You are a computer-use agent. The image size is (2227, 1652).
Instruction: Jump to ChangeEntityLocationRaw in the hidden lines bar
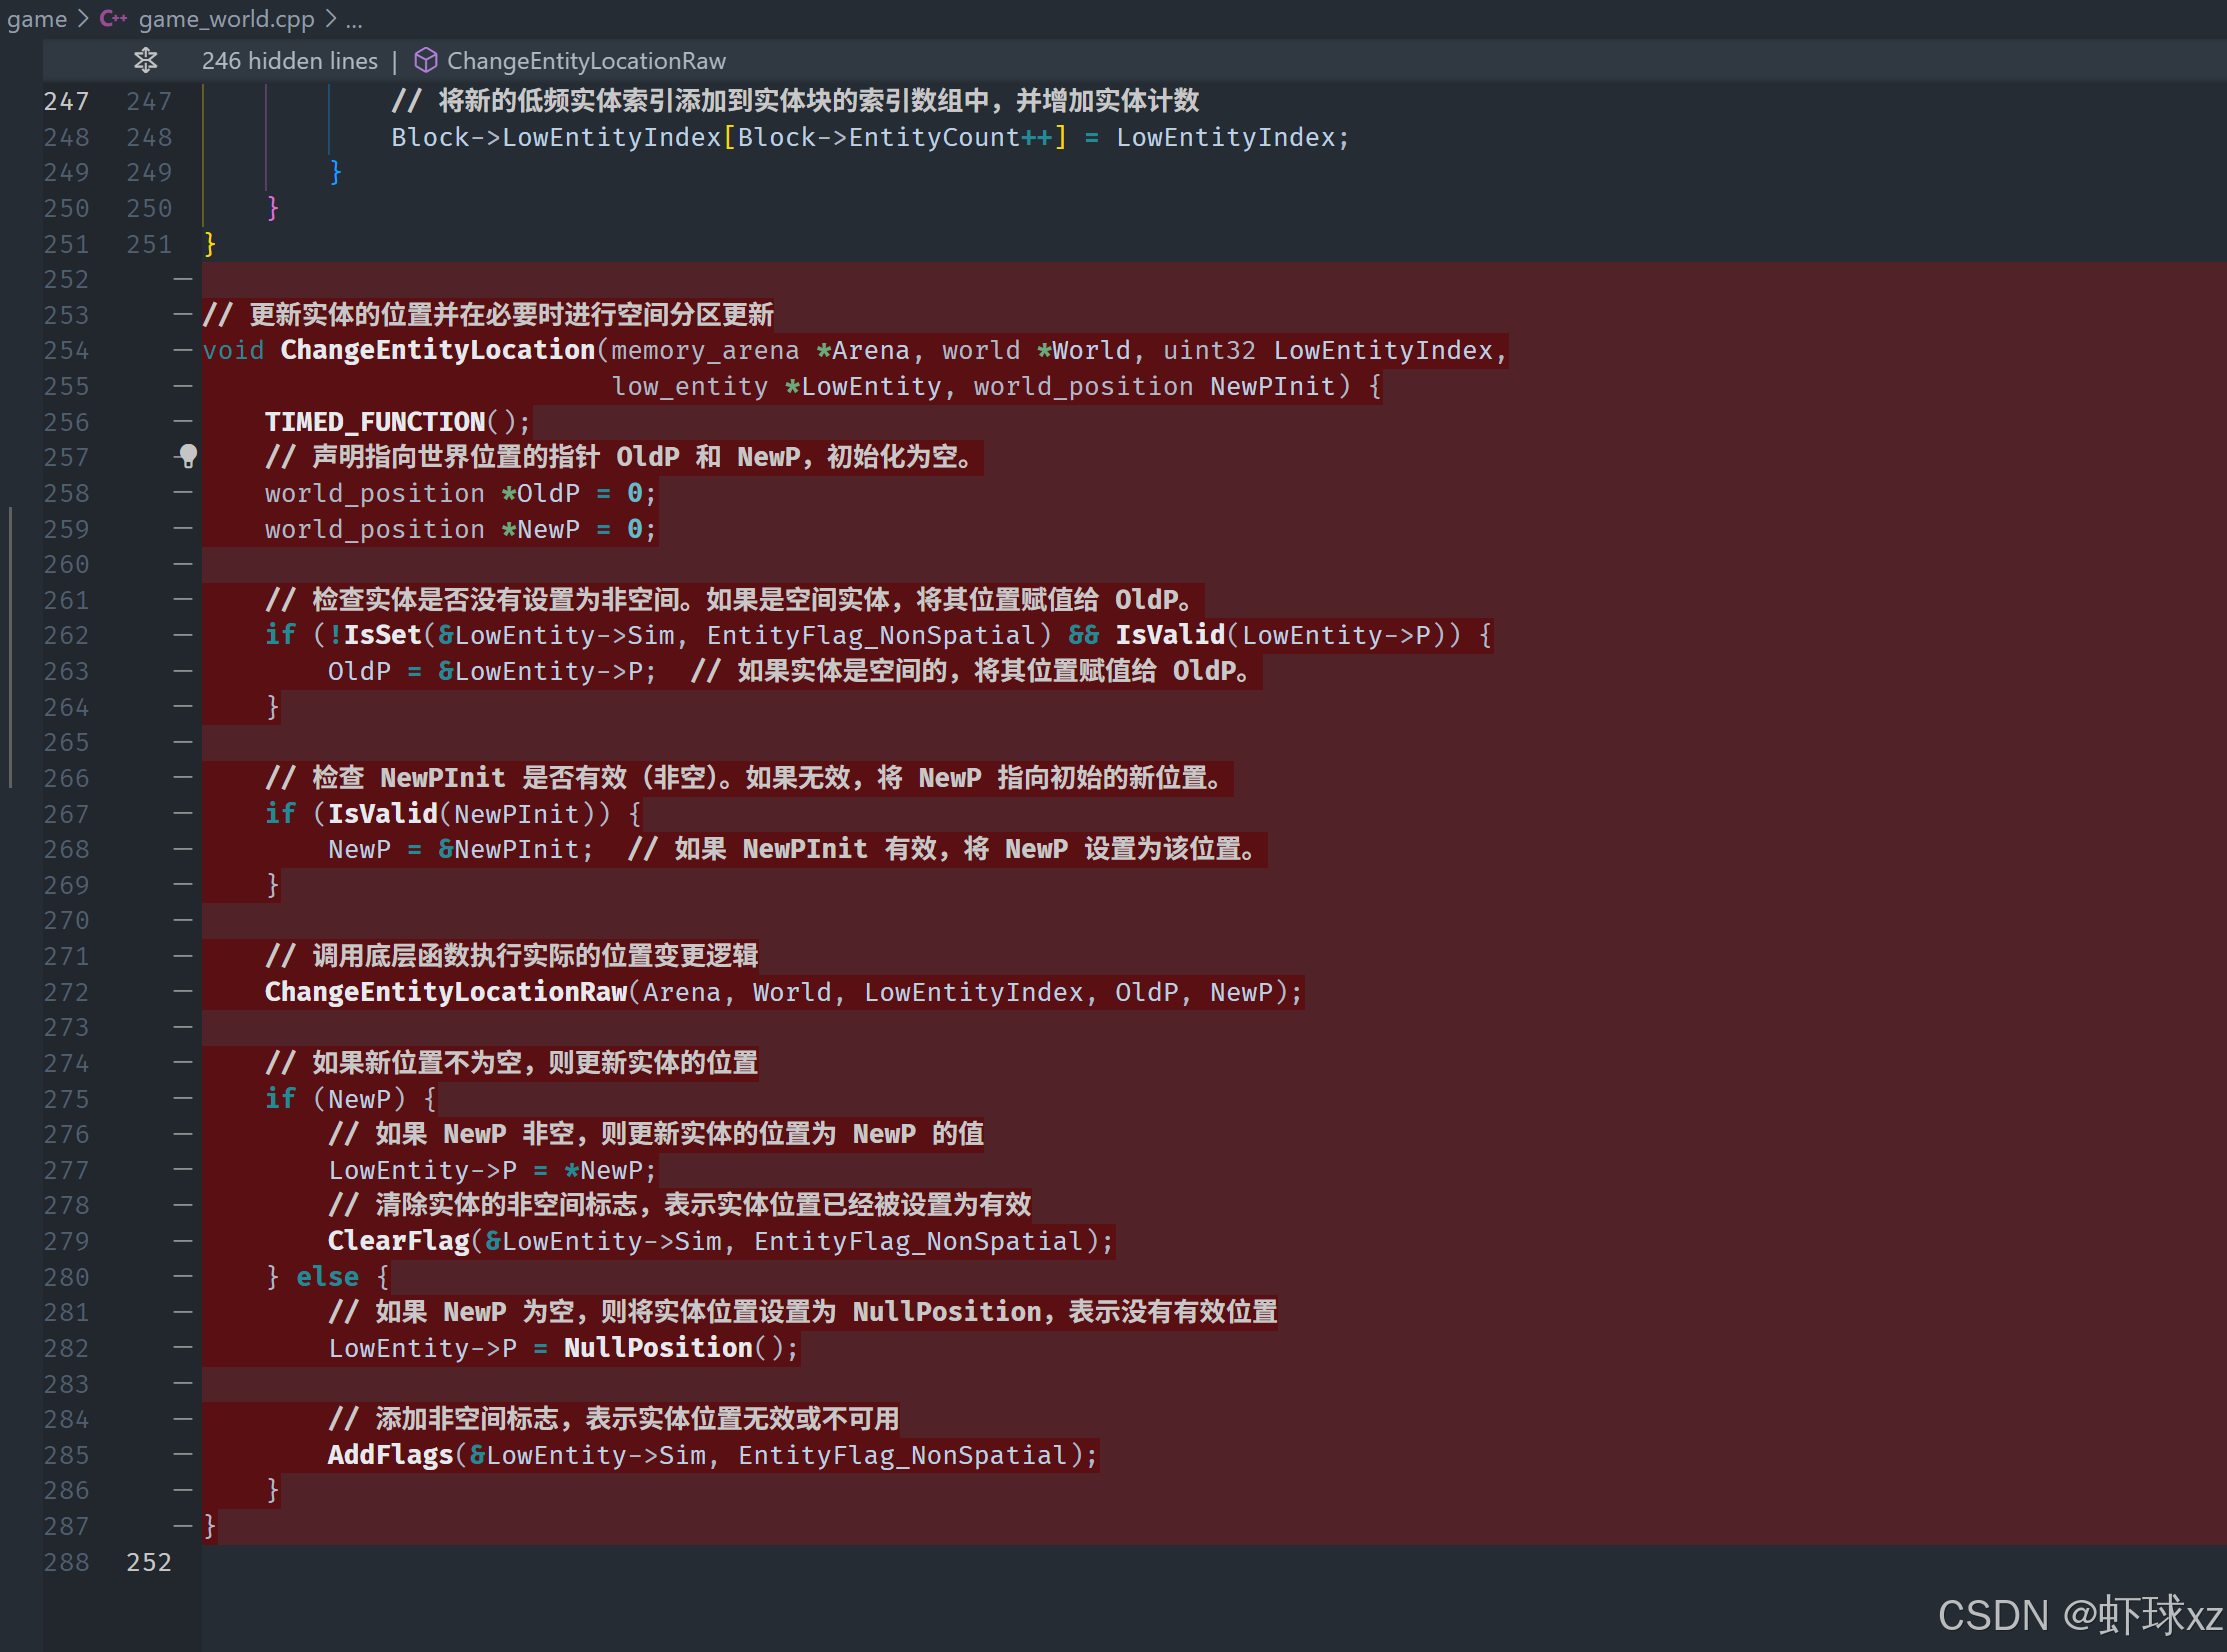click(586, 61)
